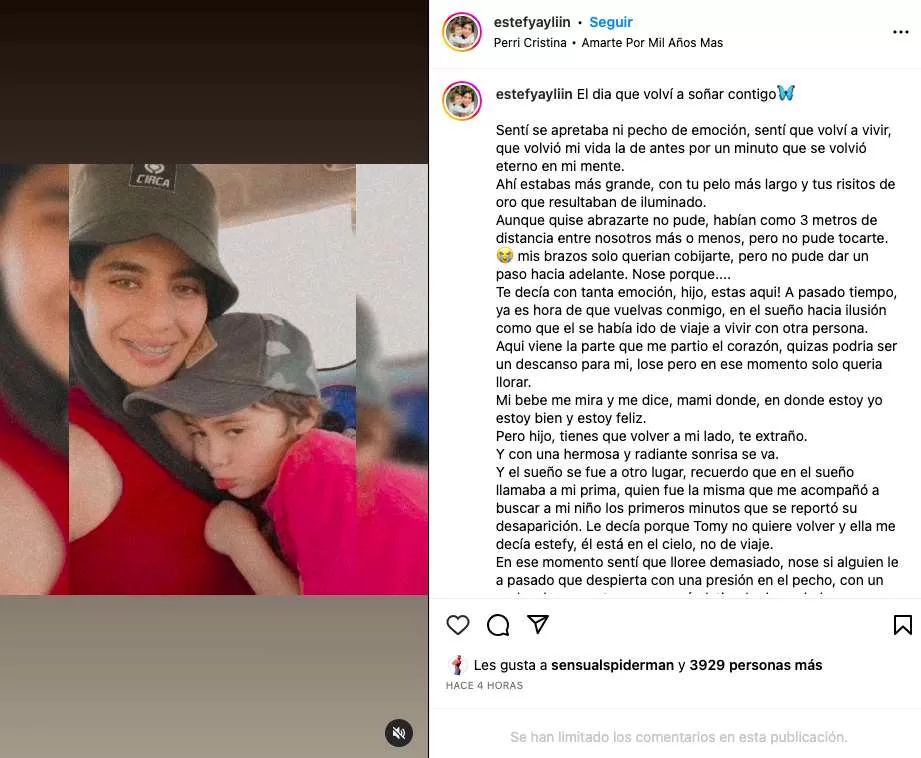Like the post with the heart icon
The width and height of the screenshot is (921, 758).
coord(458,625)
